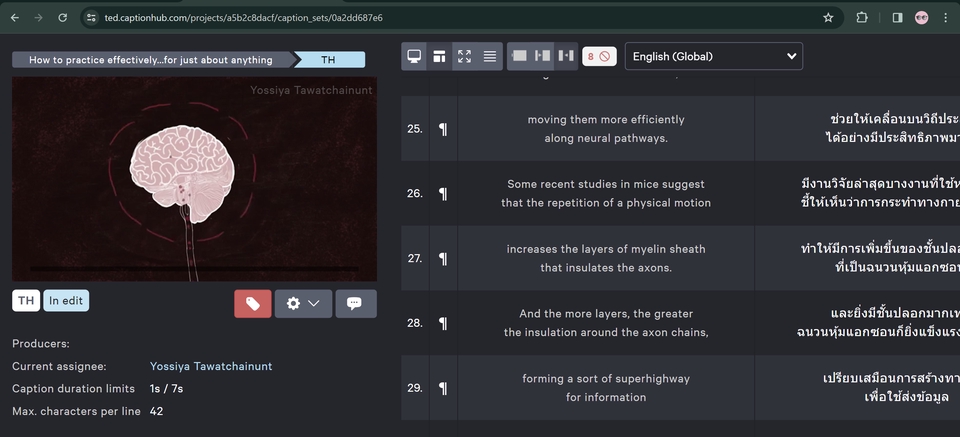Select the third caption alignment icon
The width and height of the screenshot is (960, 437).
coord(566,56)
